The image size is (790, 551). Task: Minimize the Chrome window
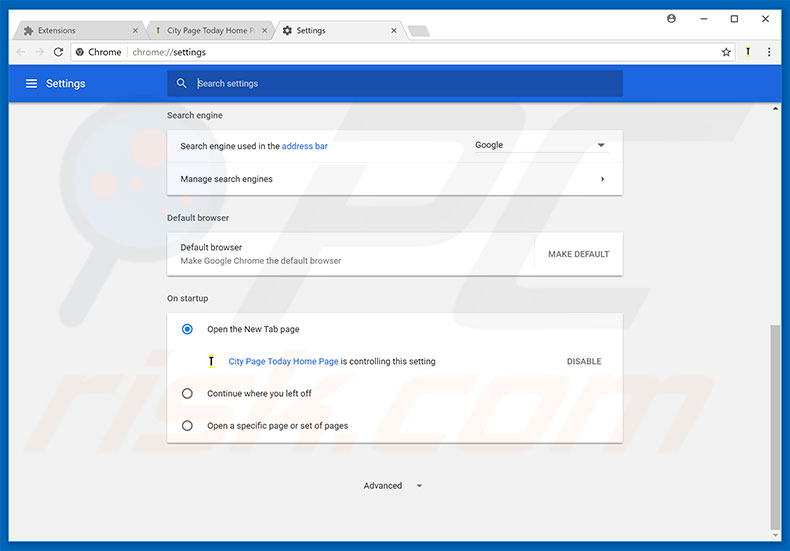point(704,19)
